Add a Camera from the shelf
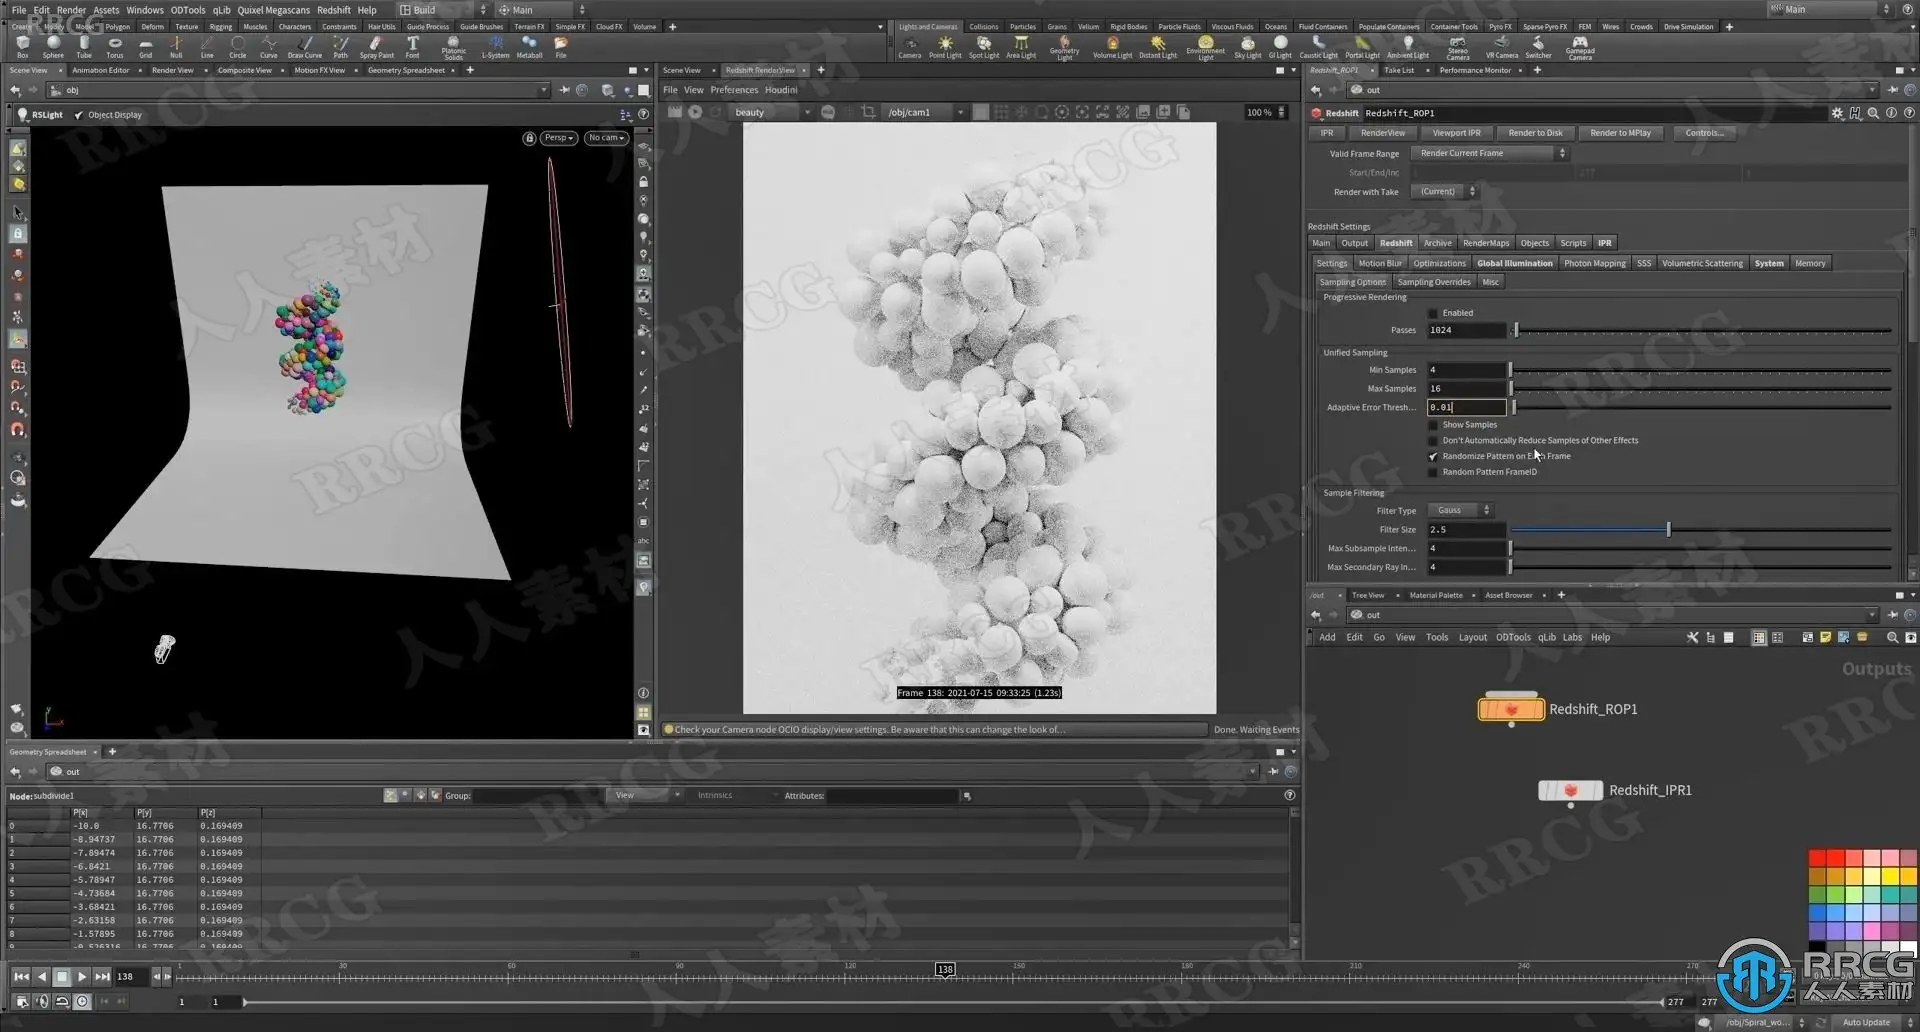This screenshot has width=1920, height=1032. 909,47
